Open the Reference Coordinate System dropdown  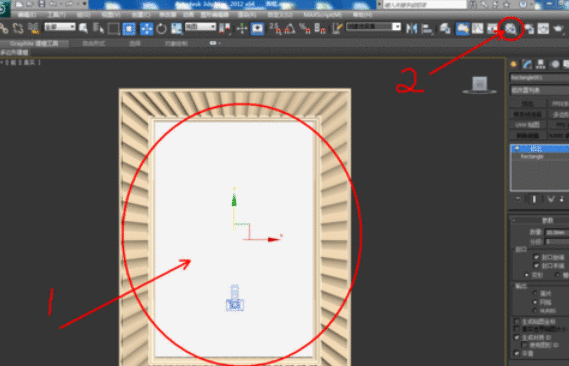click(x=200, y=27)
